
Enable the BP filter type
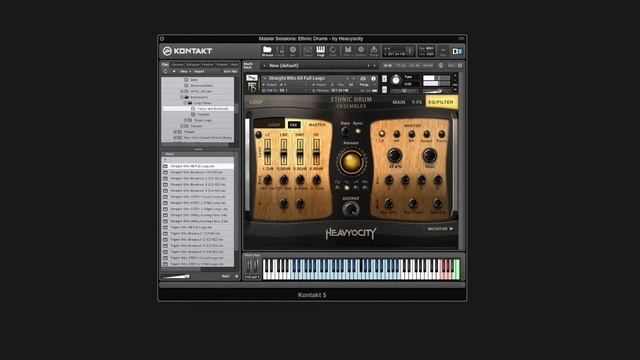pos(411,134)
